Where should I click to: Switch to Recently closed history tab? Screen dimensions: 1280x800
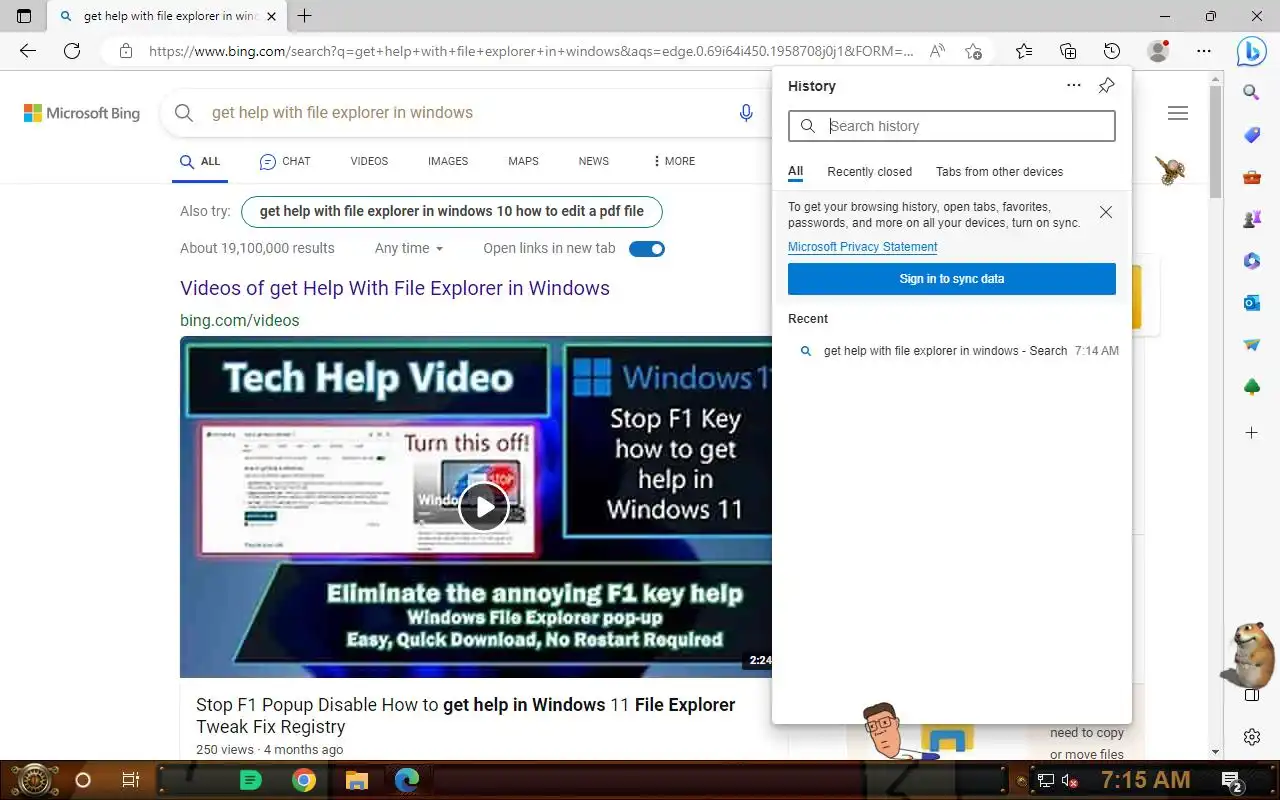[x=870, y=172]
